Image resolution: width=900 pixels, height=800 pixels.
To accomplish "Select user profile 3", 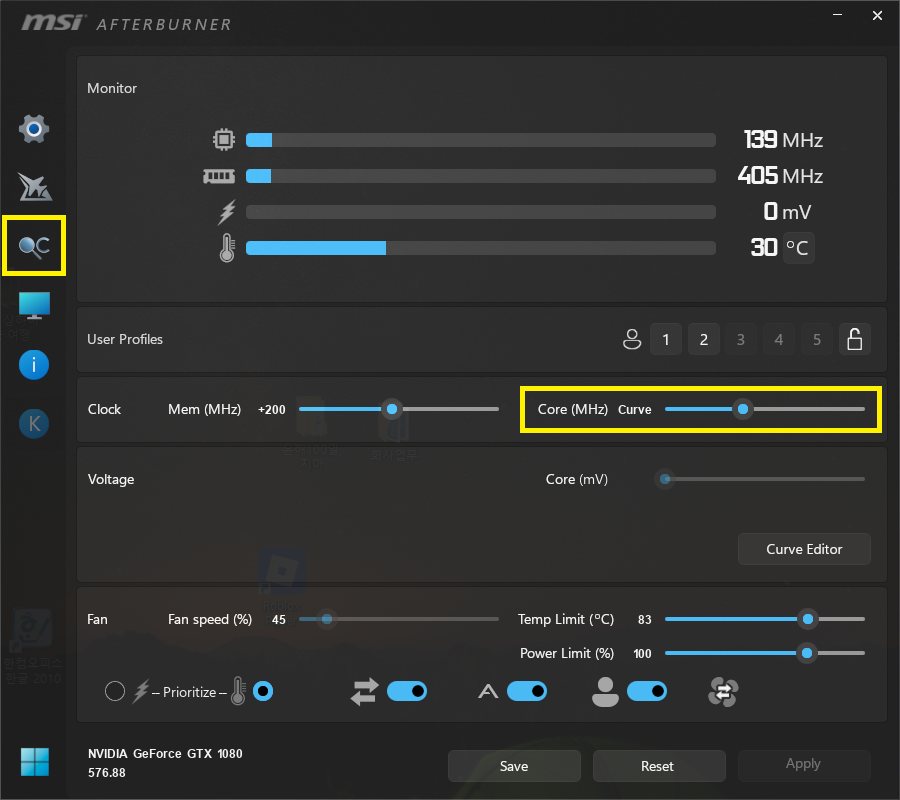I will (741, 339).
